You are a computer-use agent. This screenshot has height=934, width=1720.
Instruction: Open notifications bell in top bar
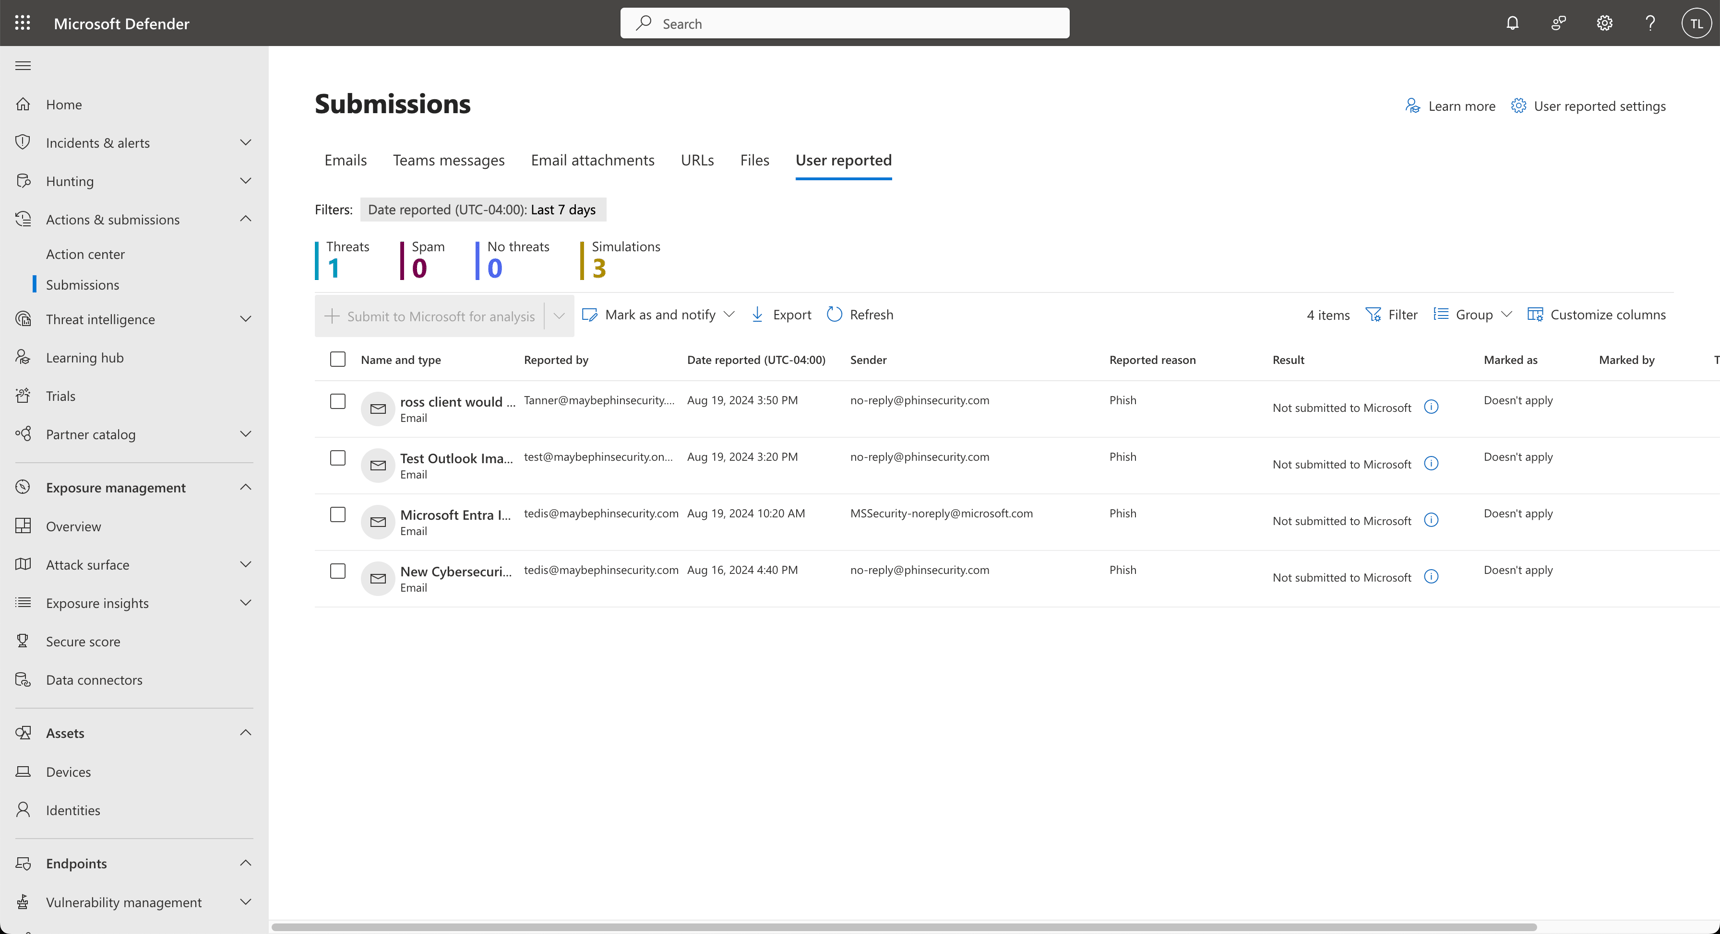pyautogui.click(x=1512, y=22)
